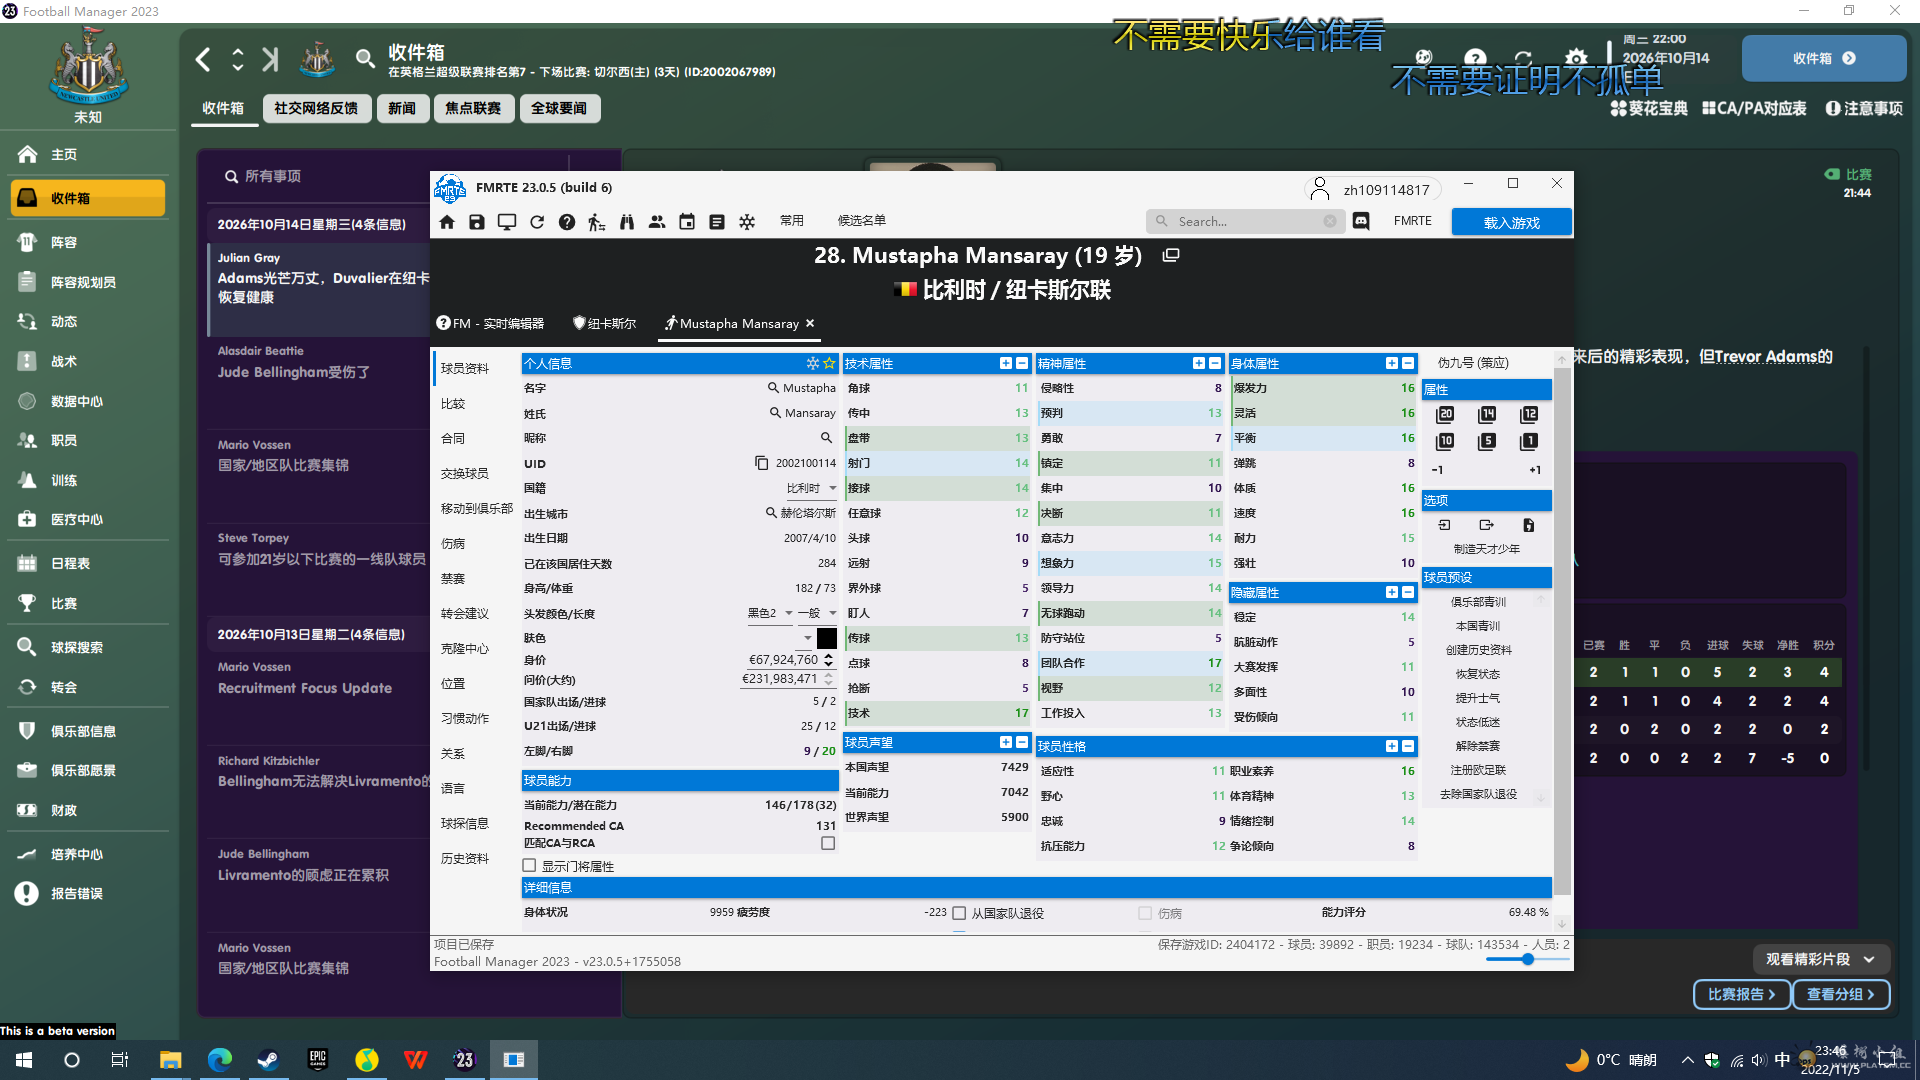Click the 载入游戏 button
Screen dimensions: 1920x1080
[1511, 222]
